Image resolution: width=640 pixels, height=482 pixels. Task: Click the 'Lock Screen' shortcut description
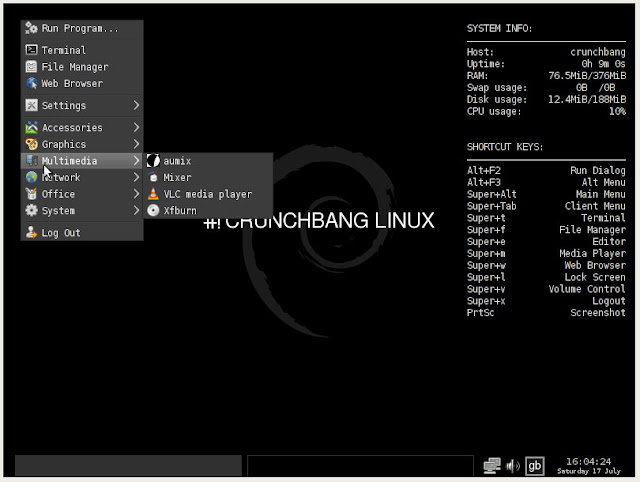(595, 277)
